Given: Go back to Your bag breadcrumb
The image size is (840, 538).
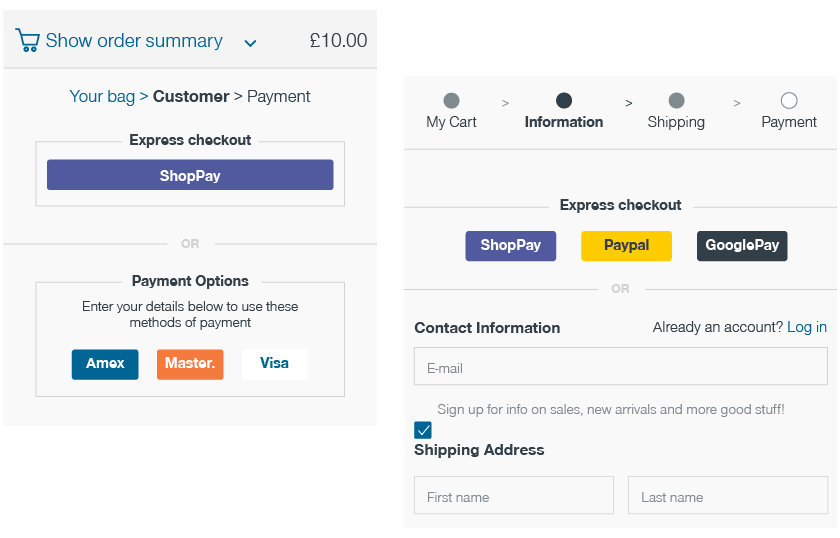Looking at the screenshot, I should click(102, 96).
